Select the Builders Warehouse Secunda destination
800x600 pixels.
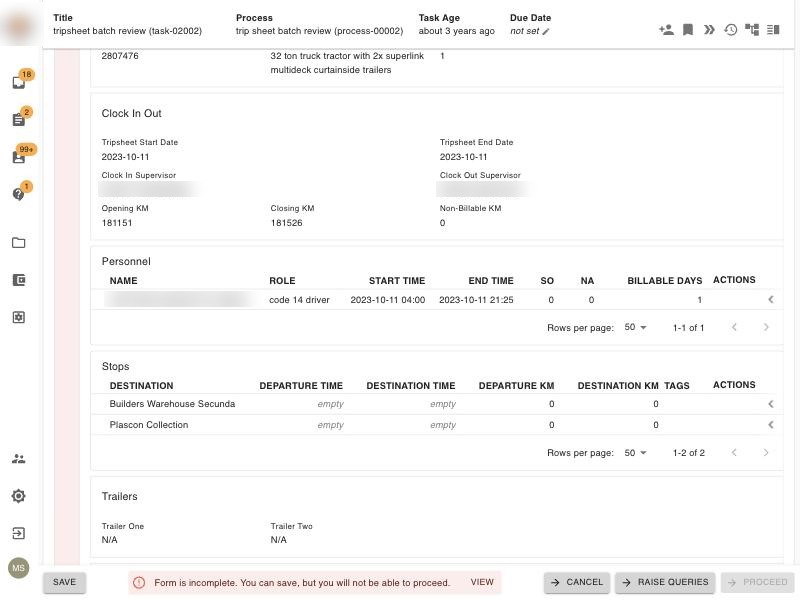coord(172,404)
